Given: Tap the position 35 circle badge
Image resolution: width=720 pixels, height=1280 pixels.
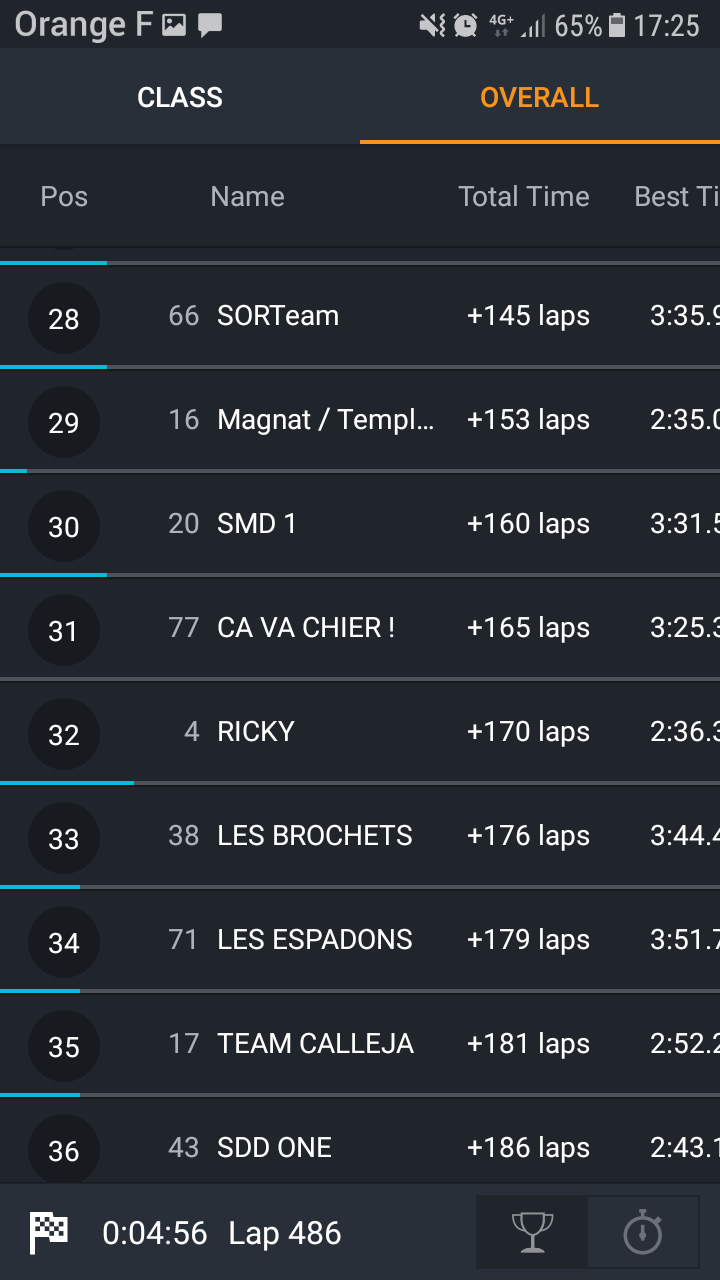Looking at the screenshot, I should click(x=64, y=1047).
